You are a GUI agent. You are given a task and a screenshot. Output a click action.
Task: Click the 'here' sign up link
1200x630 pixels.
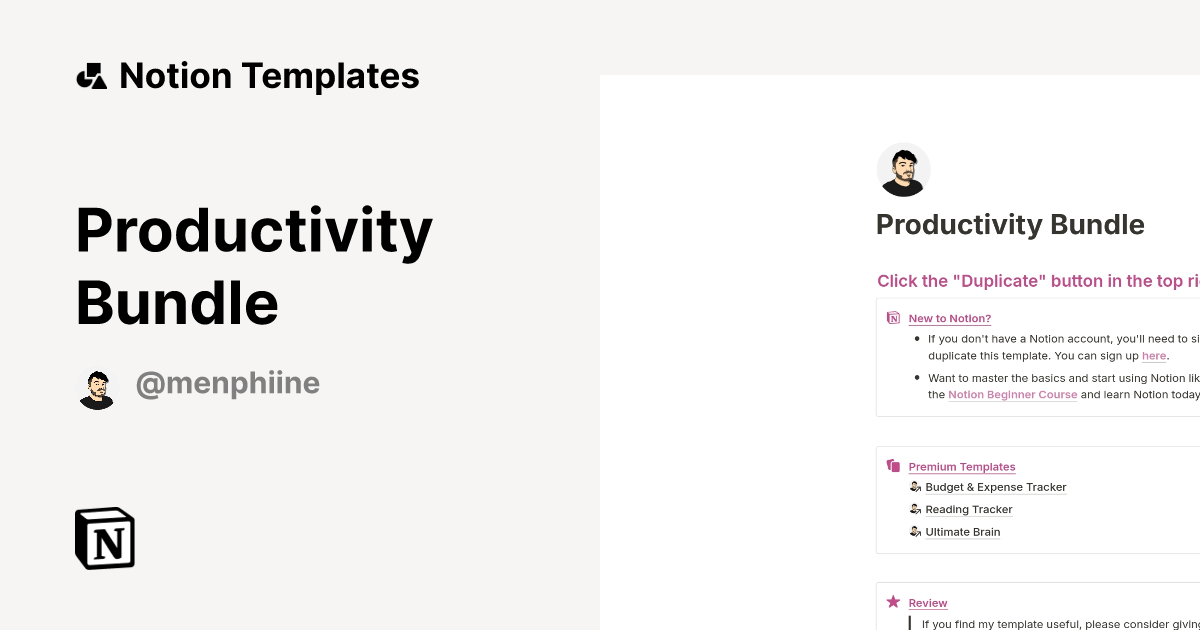pyautogui.click(x=1154, y=356)
